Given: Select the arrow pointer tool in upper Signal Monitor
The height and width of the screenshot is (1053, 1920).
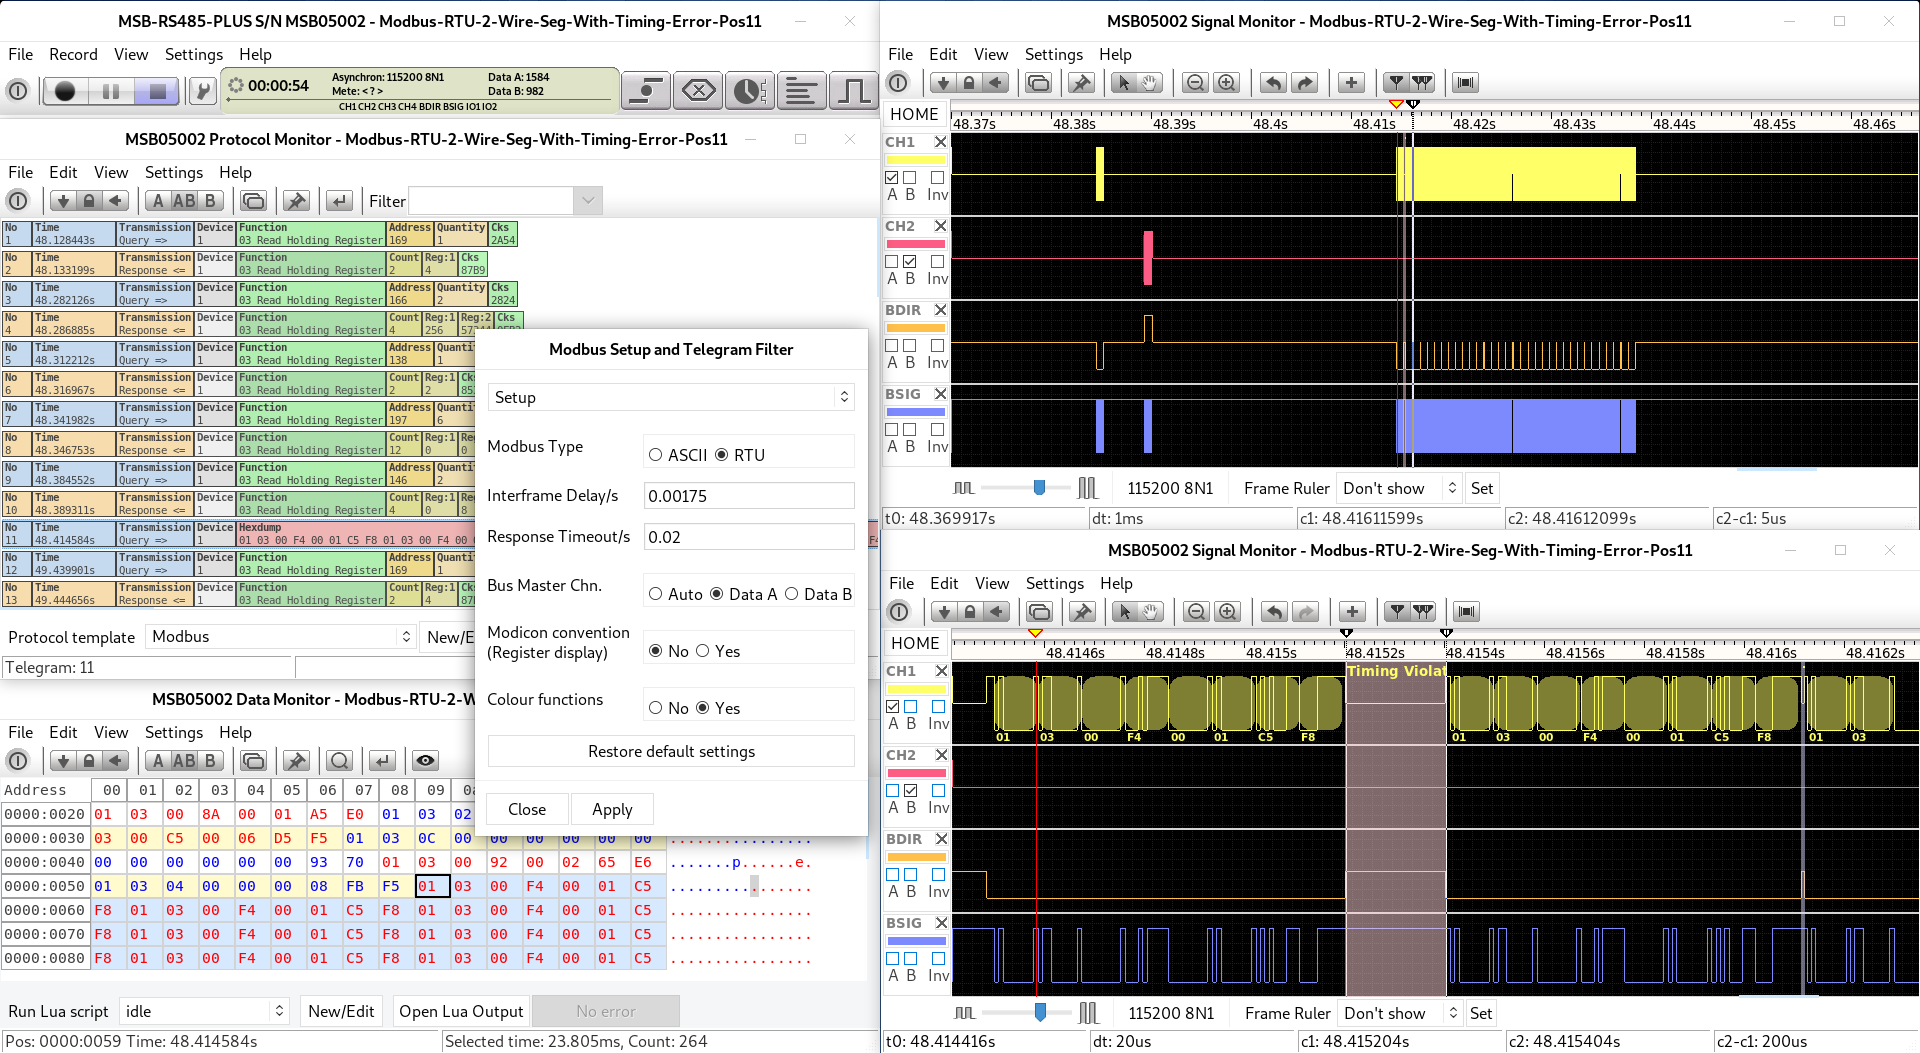Looking at the screenshot, I should [1124, 83].
